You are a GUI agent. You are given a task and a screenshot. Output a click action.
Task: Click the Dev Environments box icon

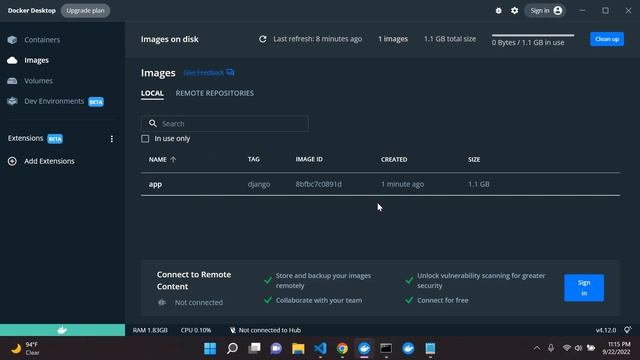coord(12,101)
